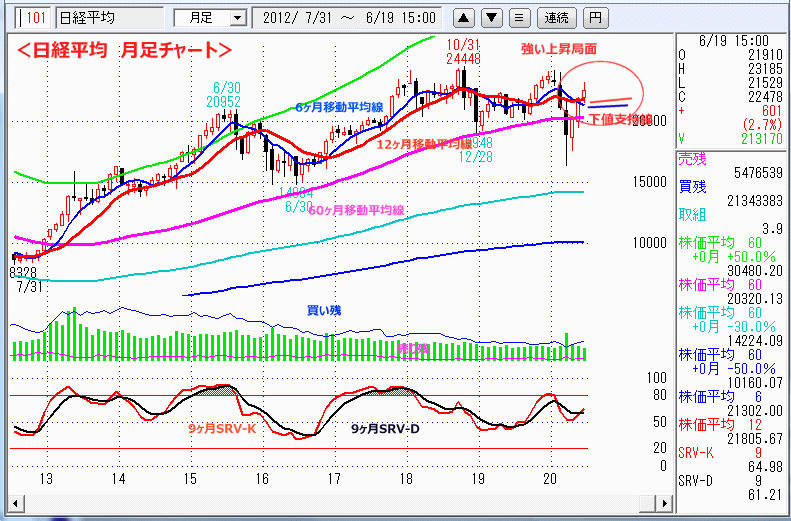Click the date range 2012/7/31～6/19 display

(349, 18)
